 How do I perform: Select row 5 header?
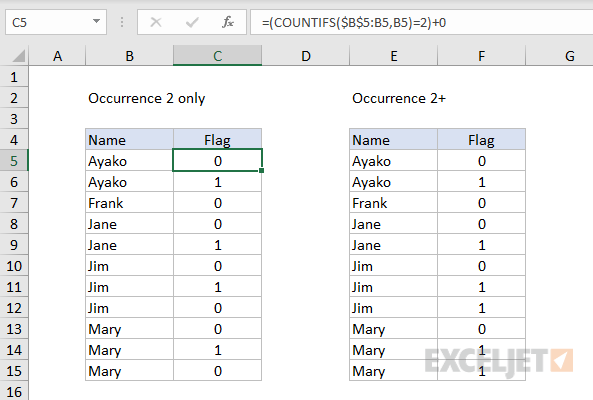tap(14, 161)
